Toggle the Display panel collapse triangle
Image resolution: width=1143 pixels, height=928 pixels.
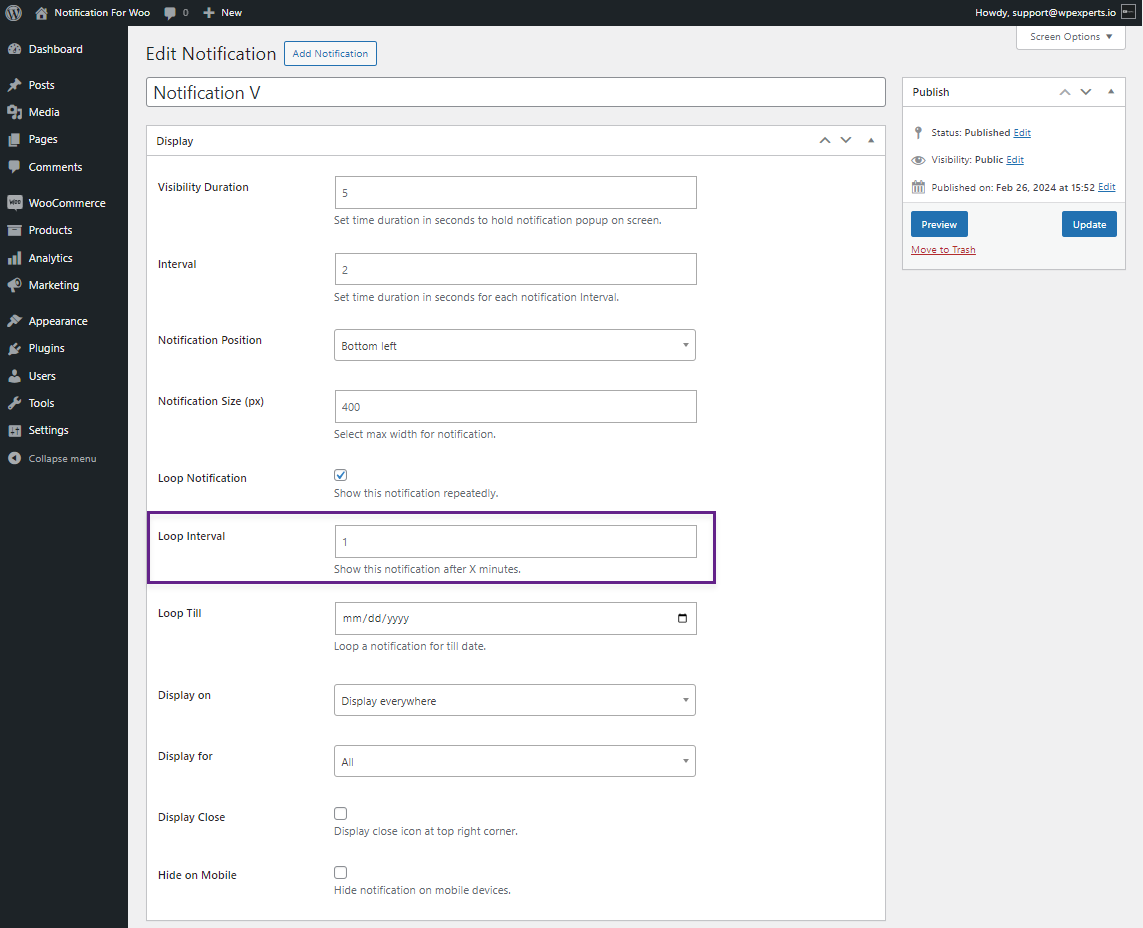871,141
